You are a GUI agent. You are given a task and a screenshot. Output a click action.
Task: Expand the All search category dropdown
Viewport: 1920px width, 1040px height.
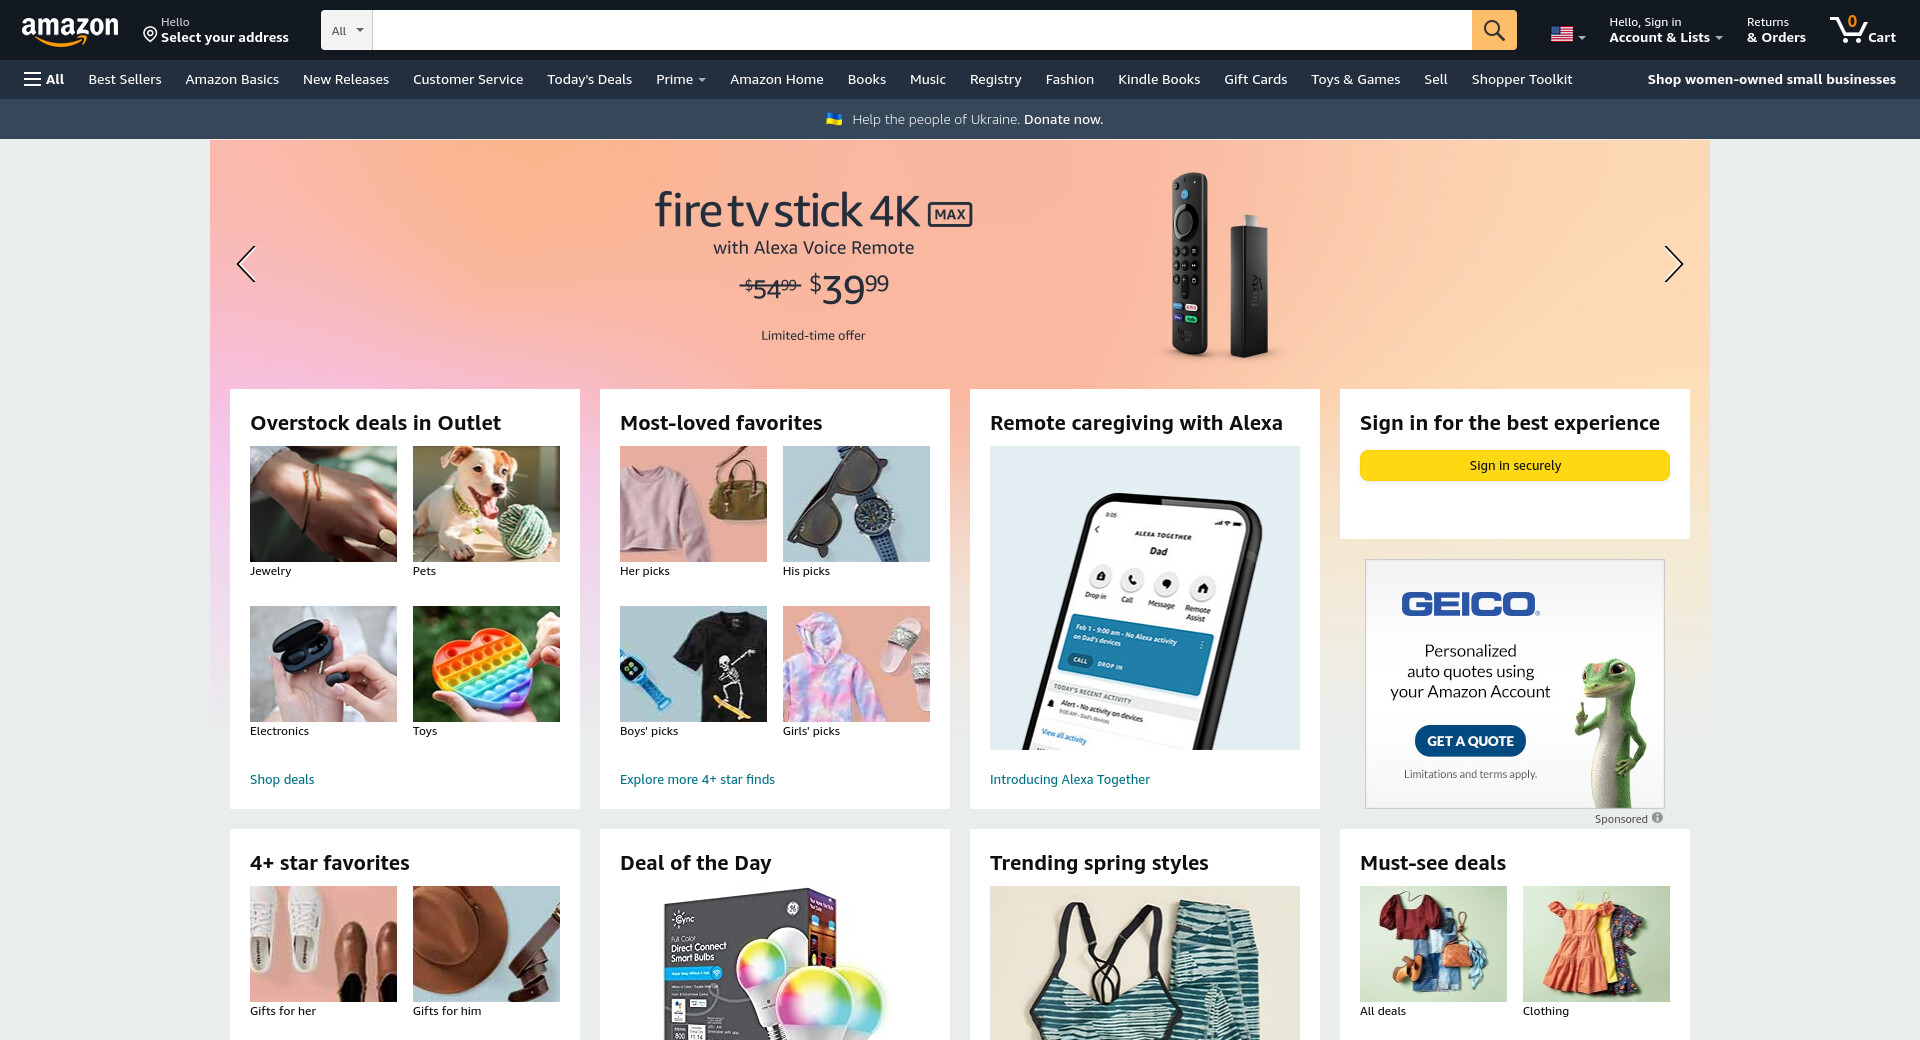click(x=347, y=30)
